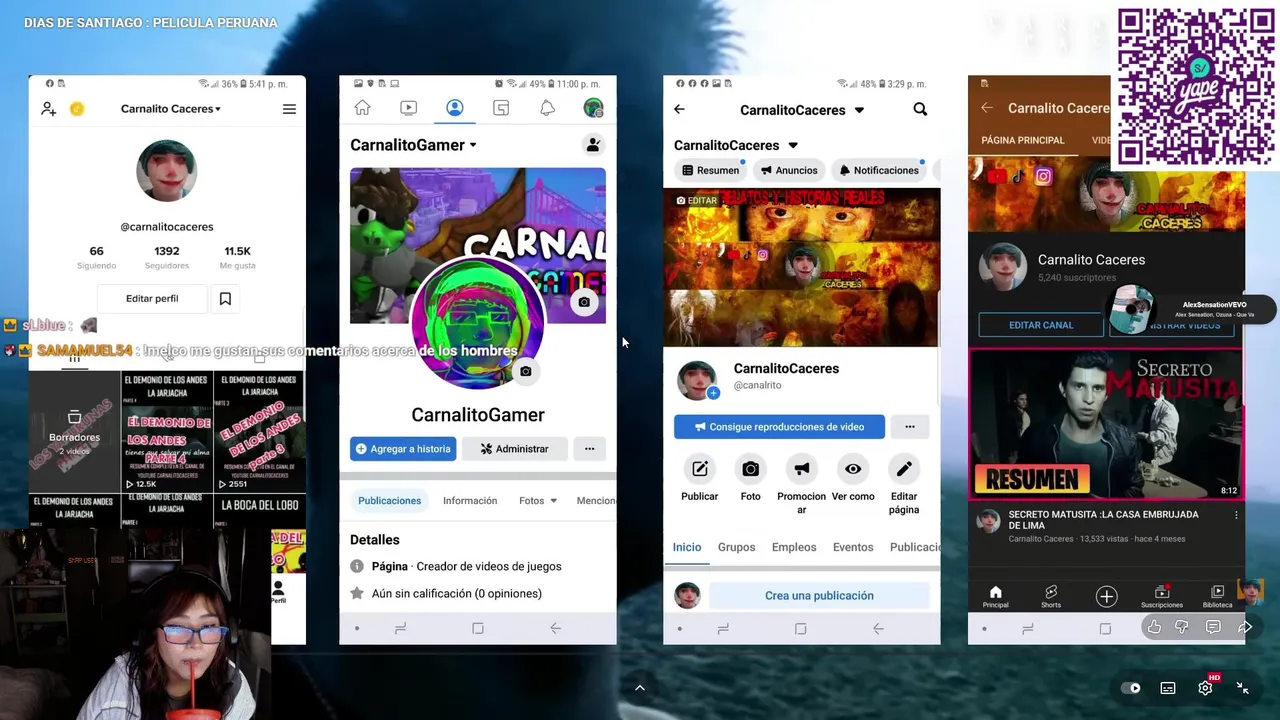Tap the camera icon on CarnalitoGamer cover photo
Screen dimensions: 1280x720
584,302
